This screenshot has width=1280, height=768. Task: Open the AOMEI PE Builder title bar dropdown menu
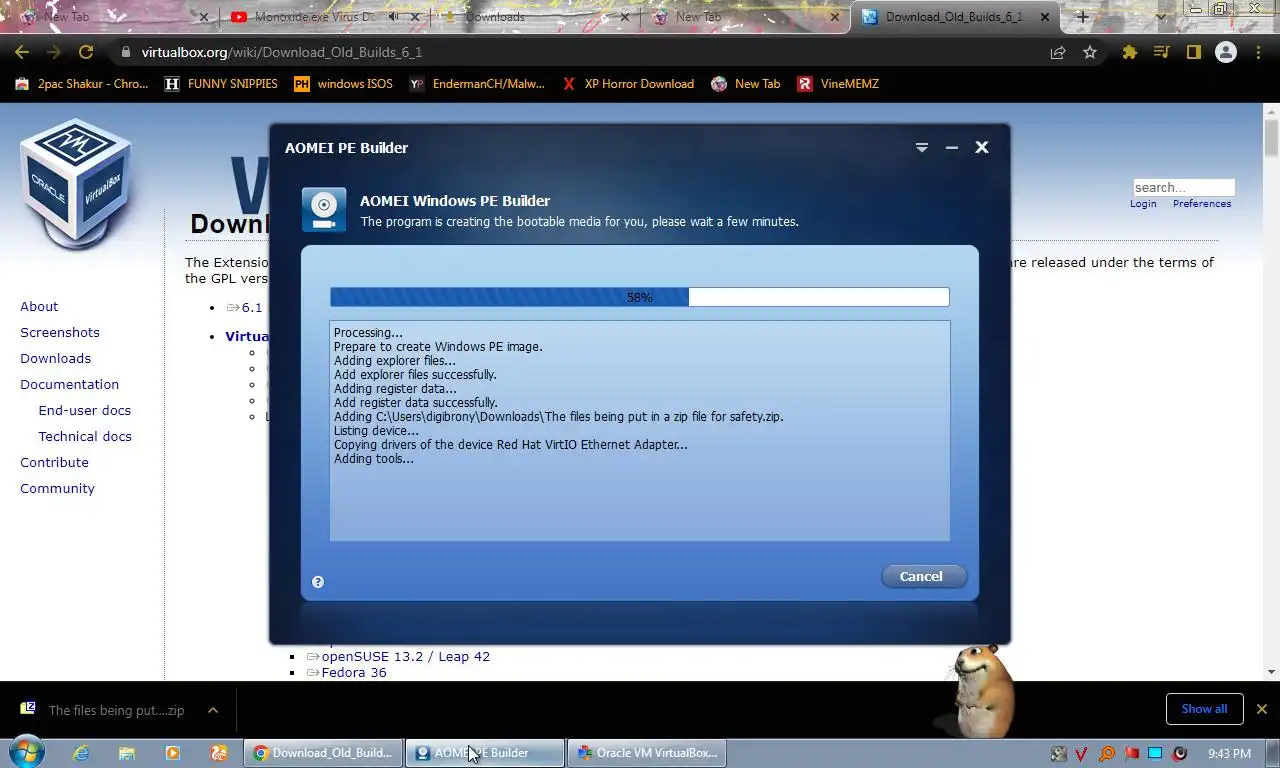[922, 147]
